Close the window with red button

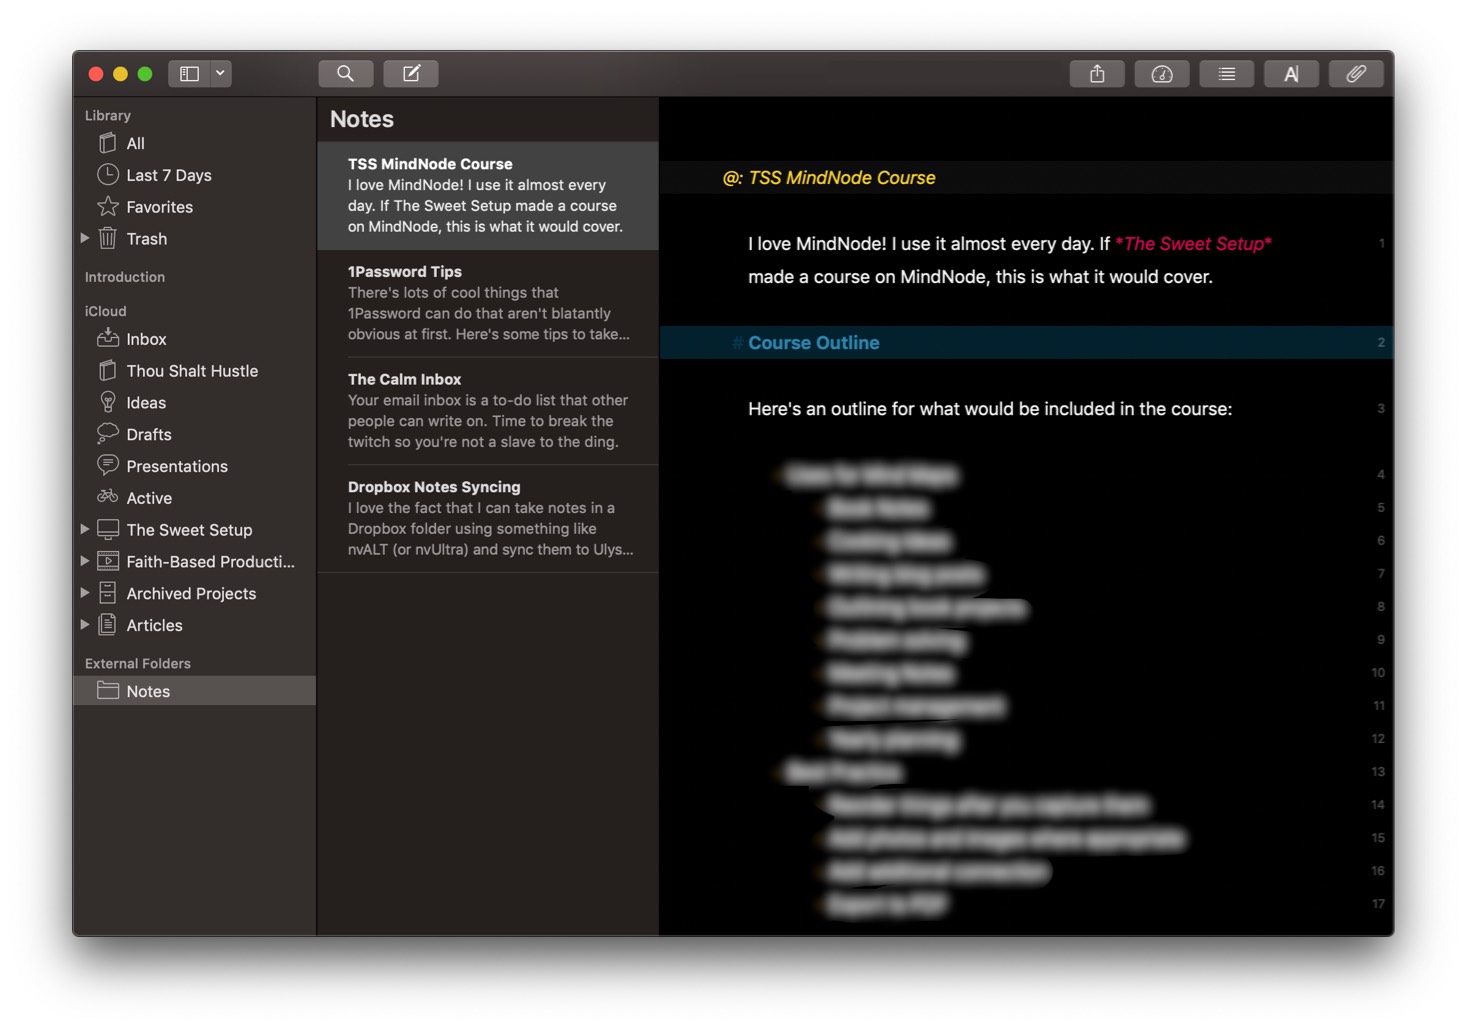(96, 73)
